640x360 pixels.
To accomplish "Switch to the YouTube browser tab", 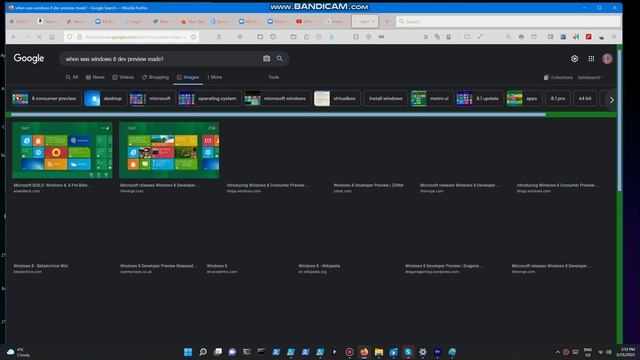I will (306, 21).
